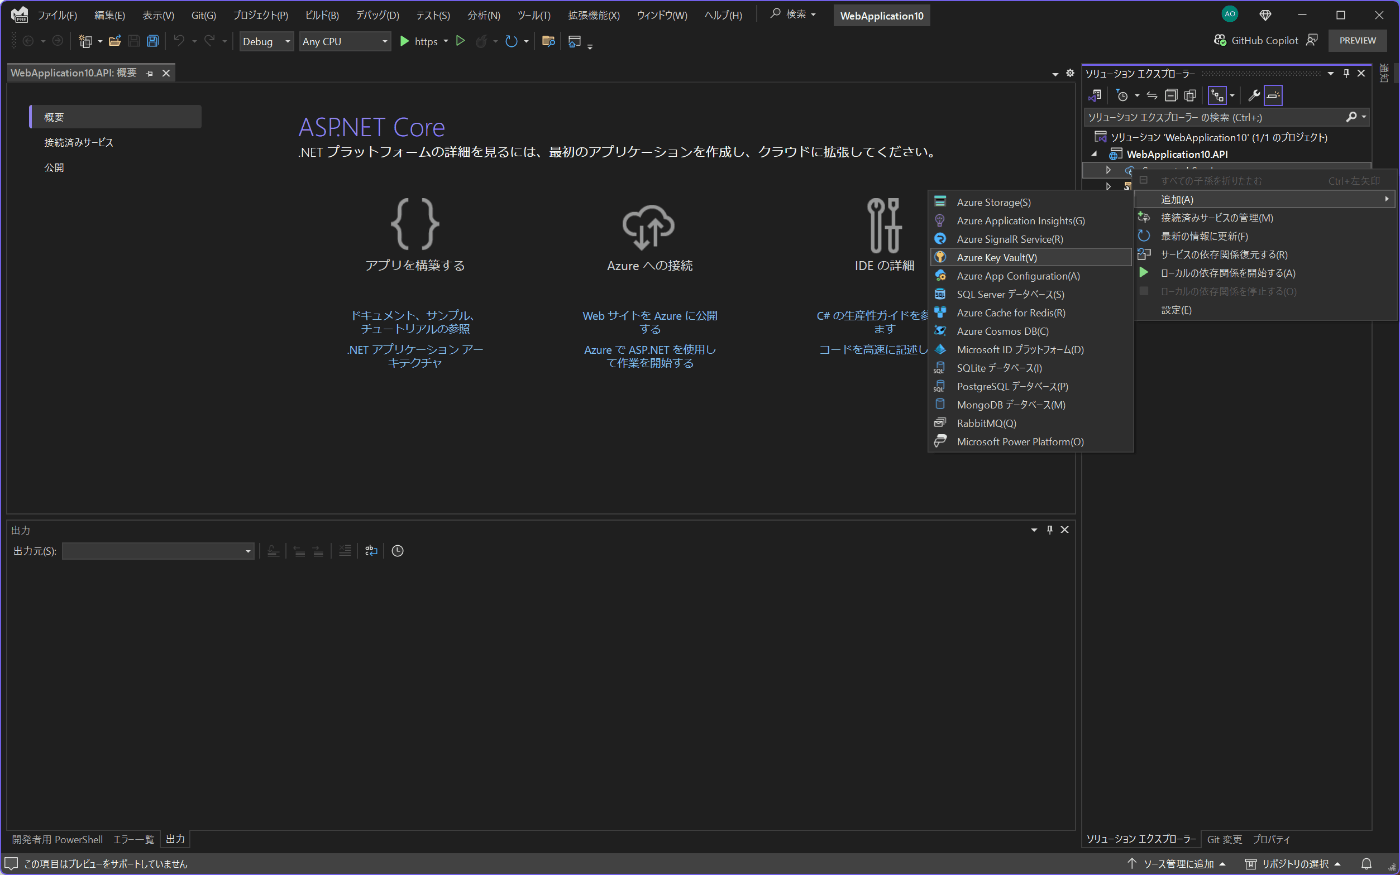Click the curly braces build app icon
1400x875 pixels.
(415, 224)
